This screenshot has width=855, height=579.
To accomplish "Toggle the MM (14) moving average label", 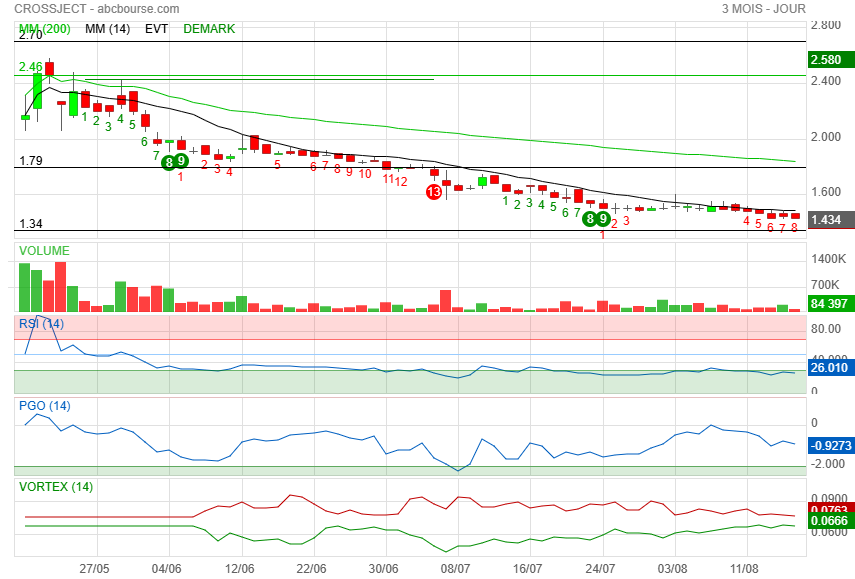I will pos(107,29).
